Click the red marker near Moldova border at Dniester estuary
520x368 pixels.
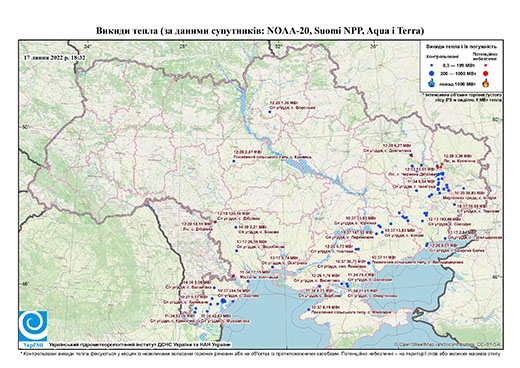233,276
